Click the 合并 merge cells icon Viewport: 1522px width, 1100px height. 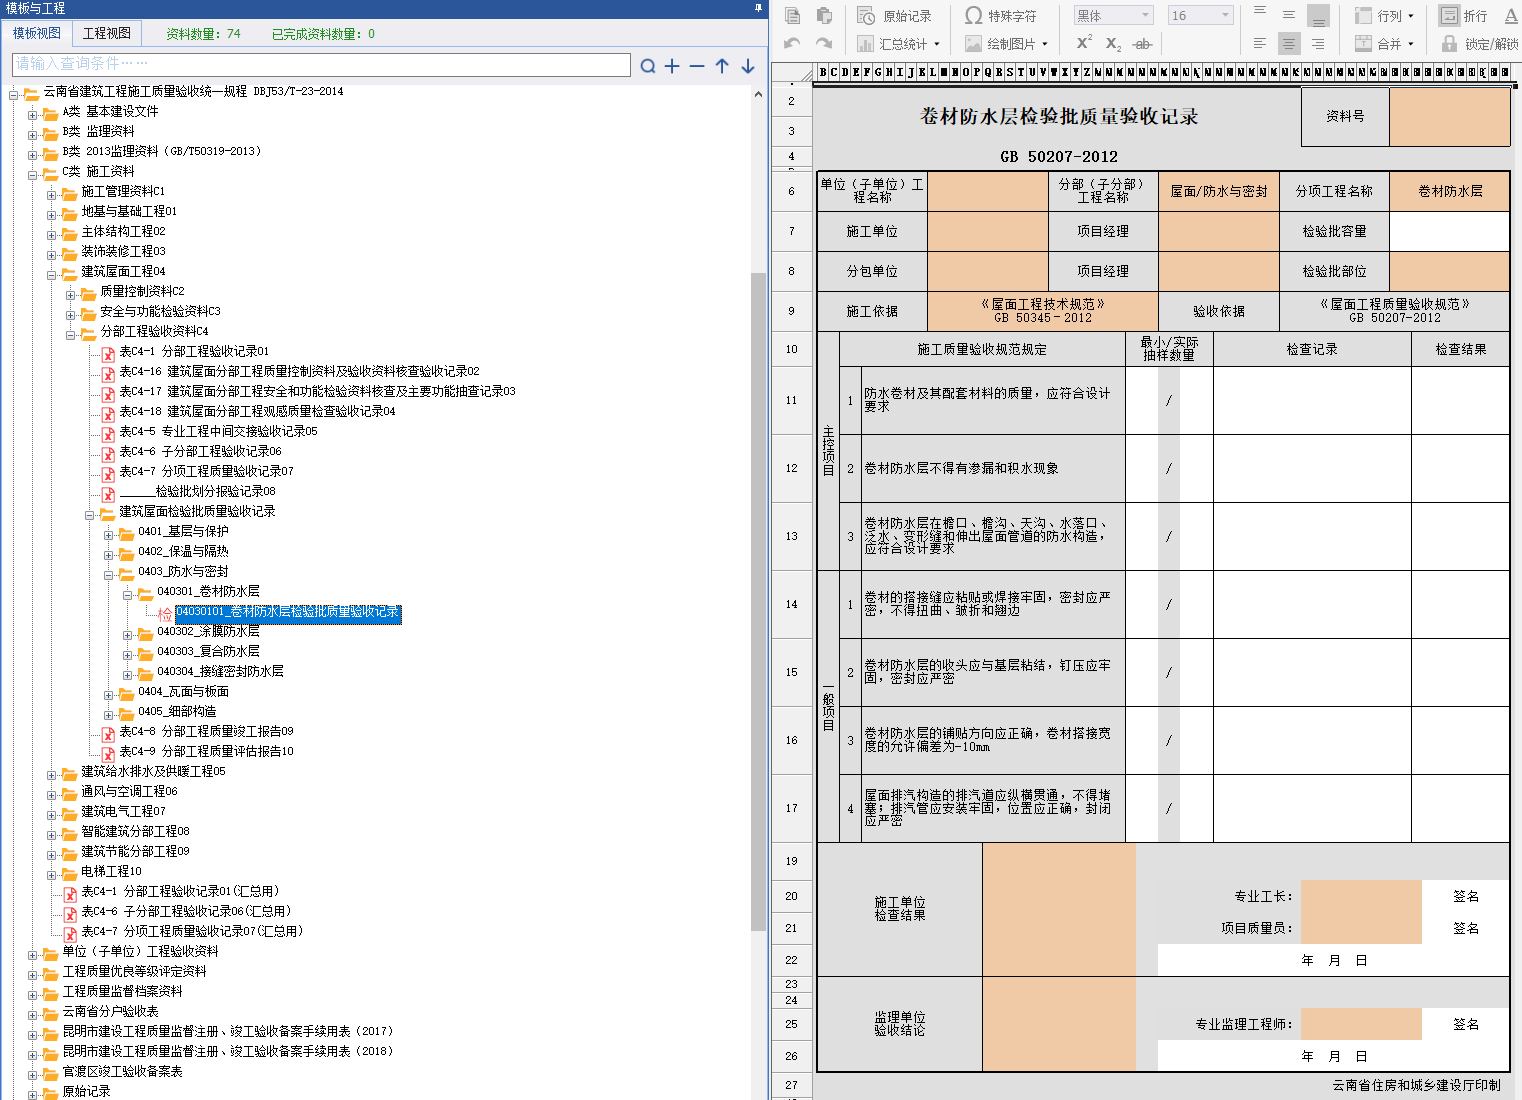(x=1362, y=43)
